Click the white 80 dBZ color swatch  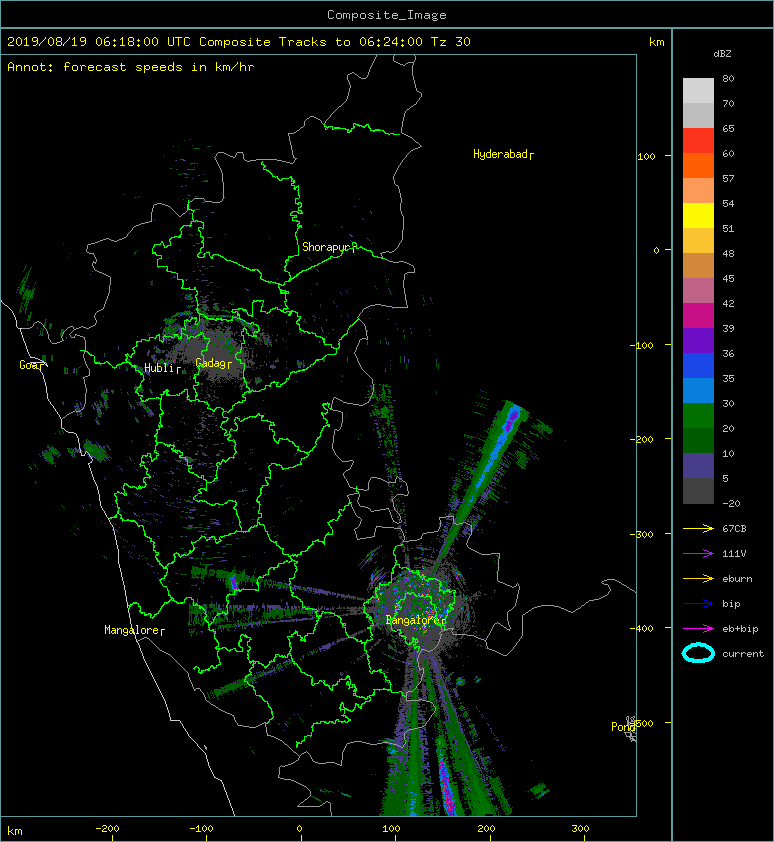click(x=698, y=91)
